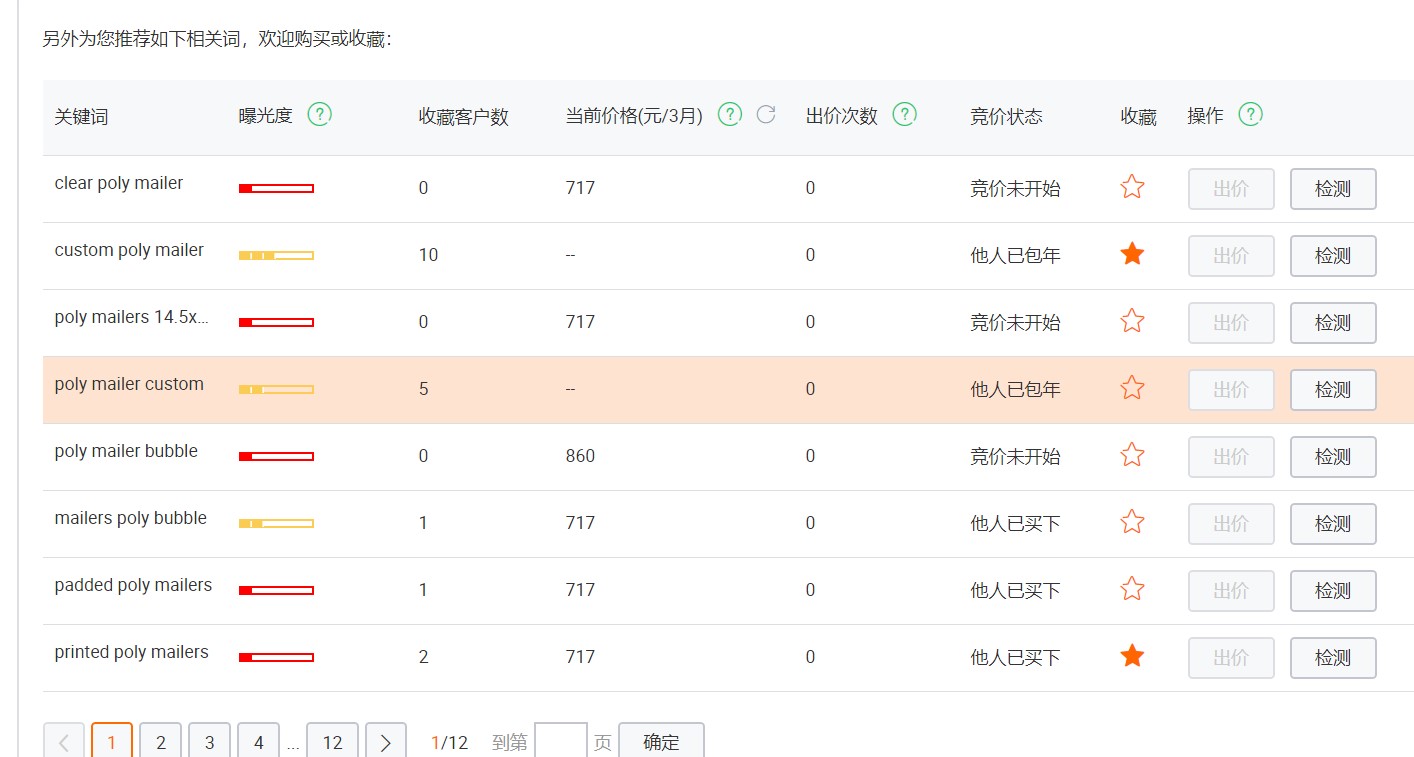Viewport: 1414px width, 757px height.
Task: Click the help icon next to 操作
Action: tap(1250, 114)
